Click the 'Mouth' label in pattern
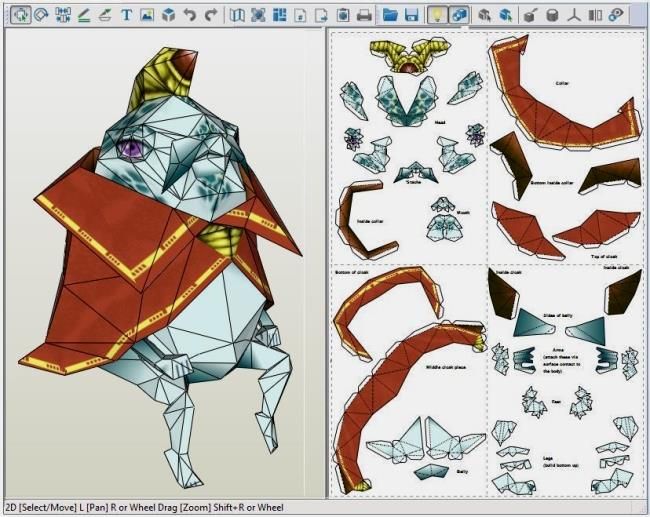Image resolution: width=650 pixels, height=517 pixels. coord(463,212)
